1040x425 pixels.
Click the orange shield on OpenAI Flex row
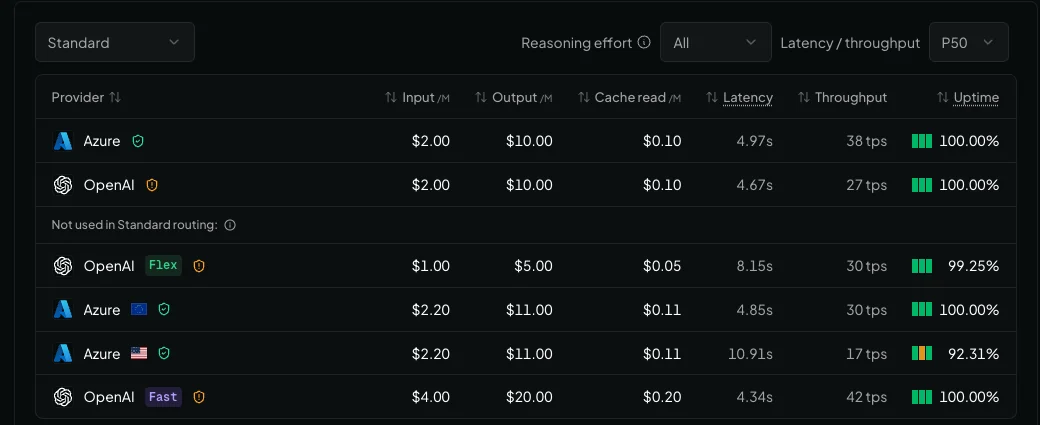tap(199, 266)
